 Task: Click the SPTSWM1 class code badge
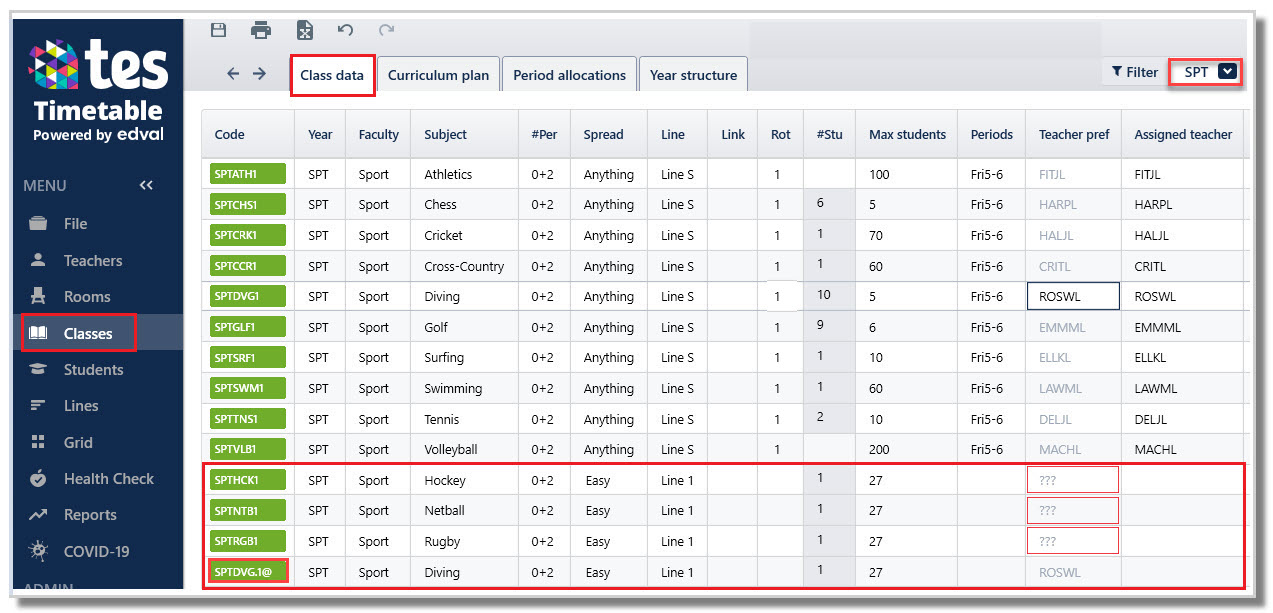(x=248, y=388)
